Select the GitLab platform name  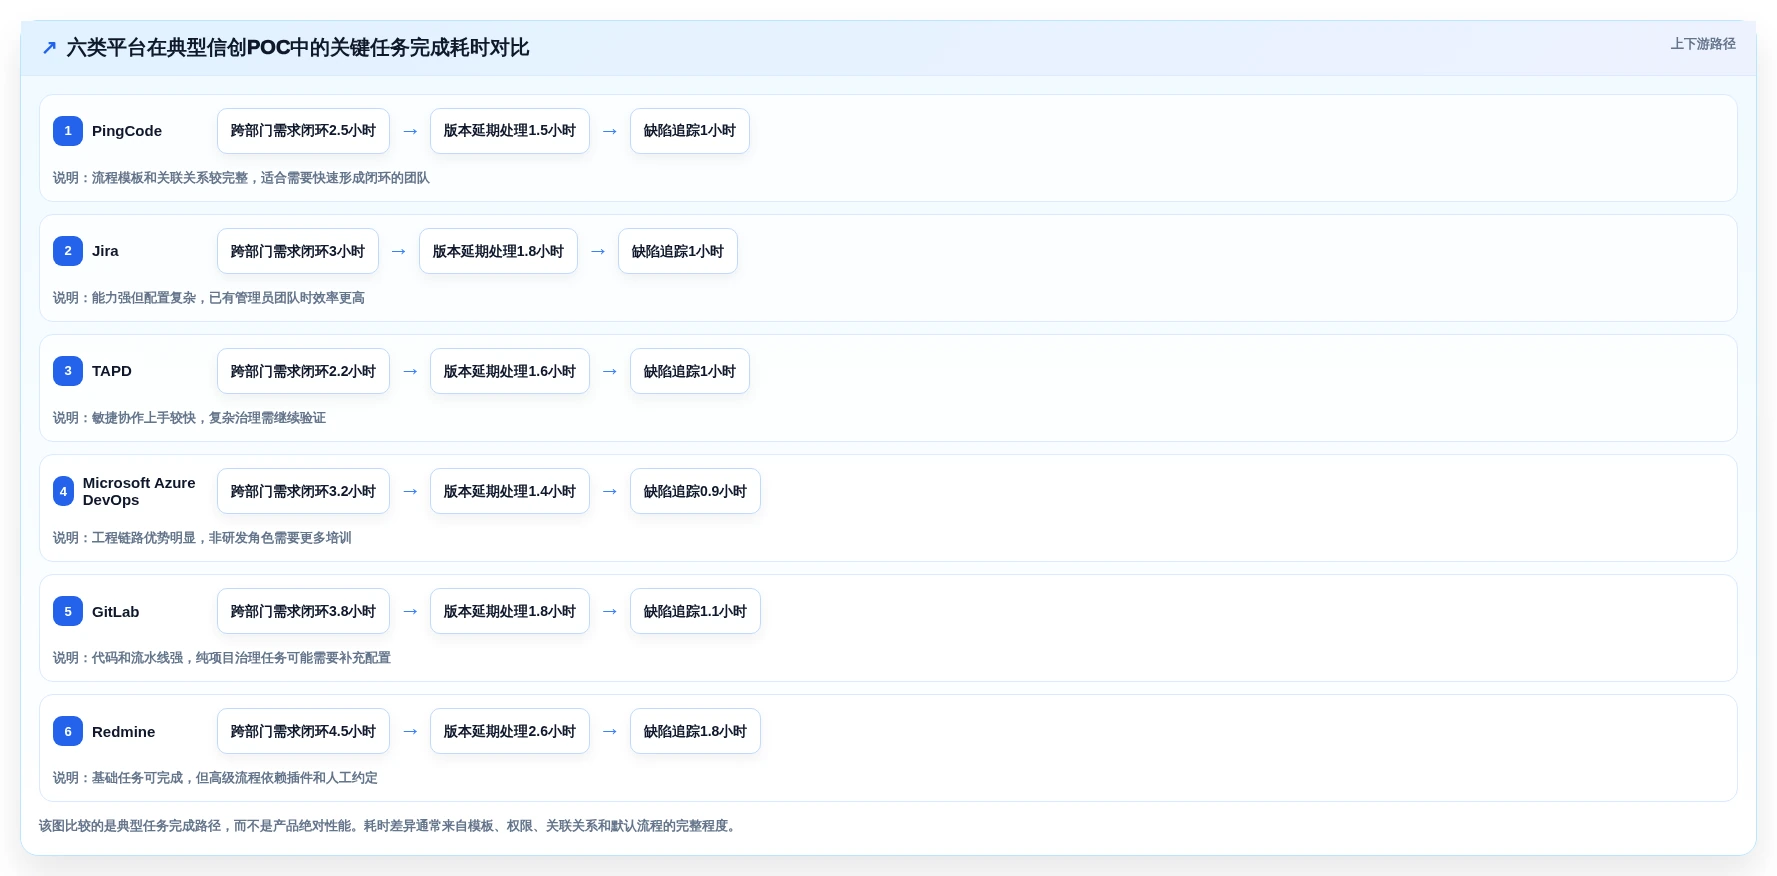(116, 611)
